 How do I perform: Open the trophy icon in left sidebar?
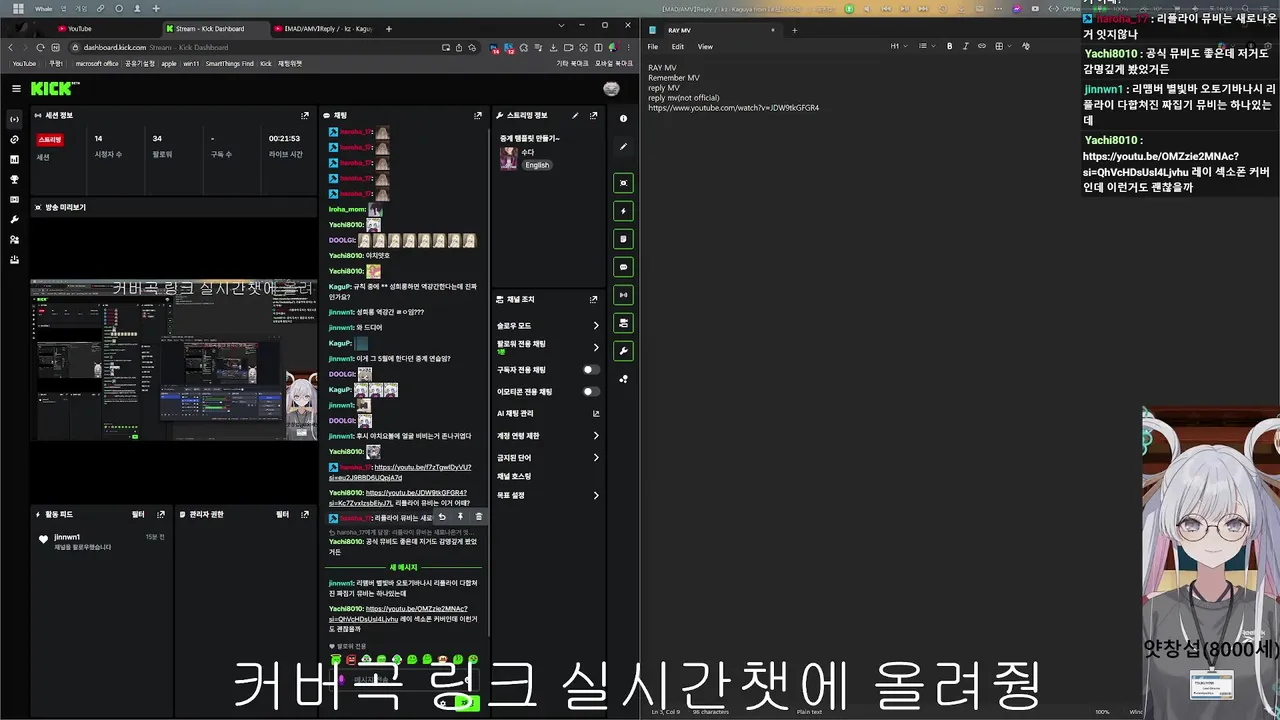coord(14,179)
